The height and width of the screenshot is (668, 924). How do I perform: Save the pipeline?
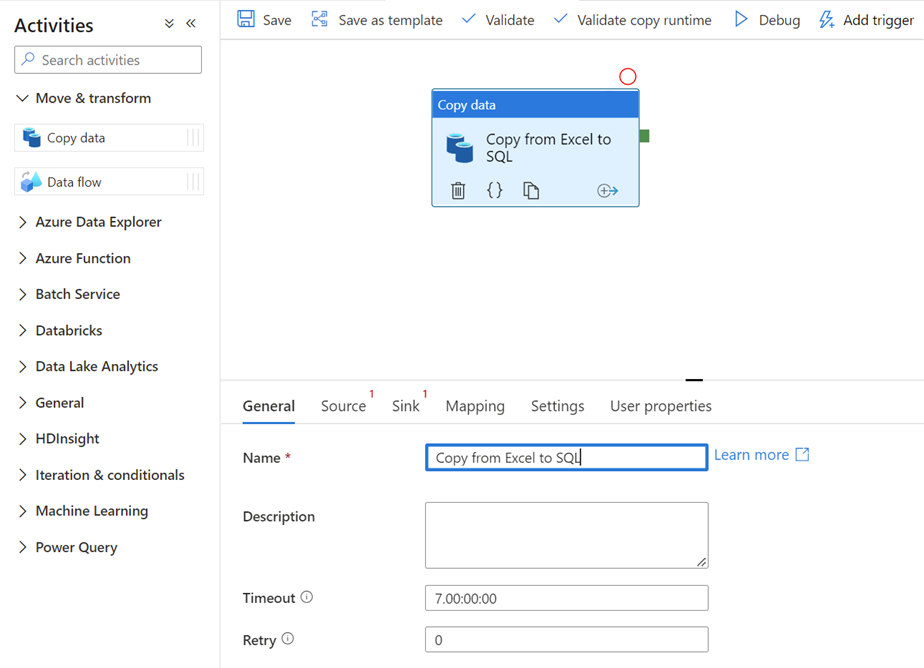click(x=263, y=19)
